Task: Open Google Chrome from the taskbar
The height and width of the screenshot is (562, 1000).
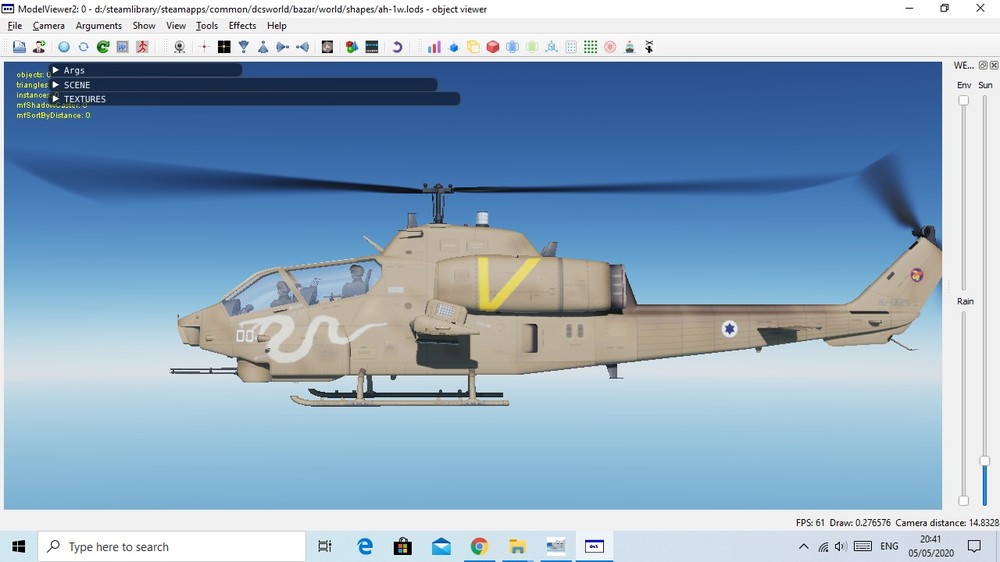Action: click(479, 547)
